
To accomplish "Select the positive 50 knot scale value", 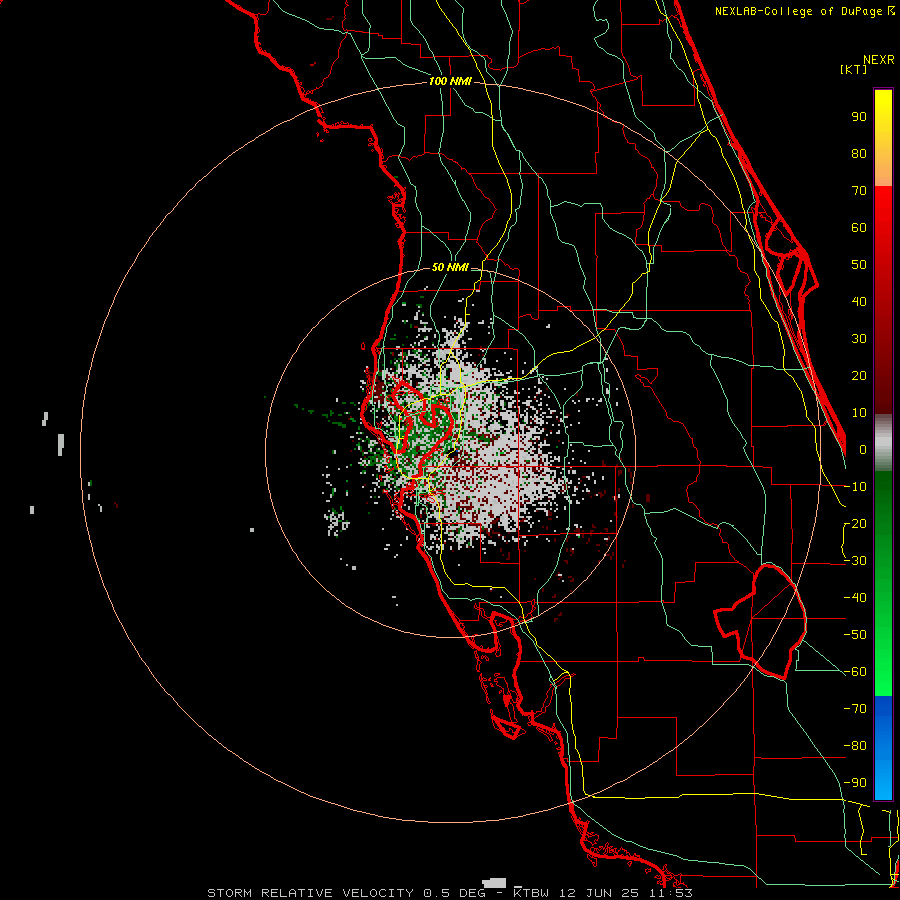I will click(859, 265).
